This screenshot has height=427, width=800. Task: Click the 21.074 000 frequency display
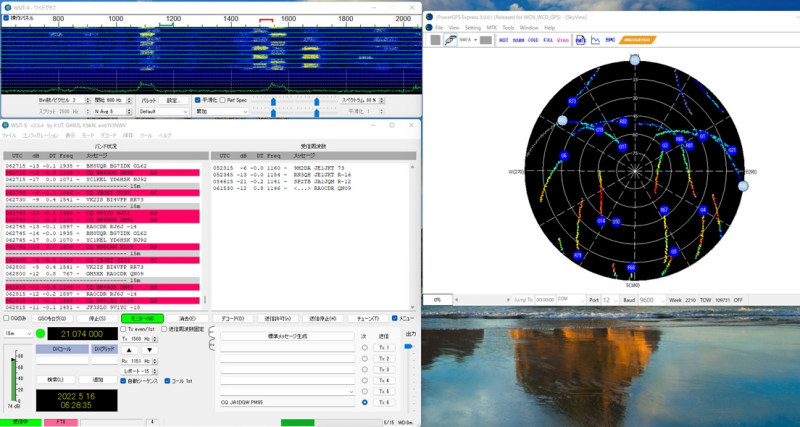(82, 334)
